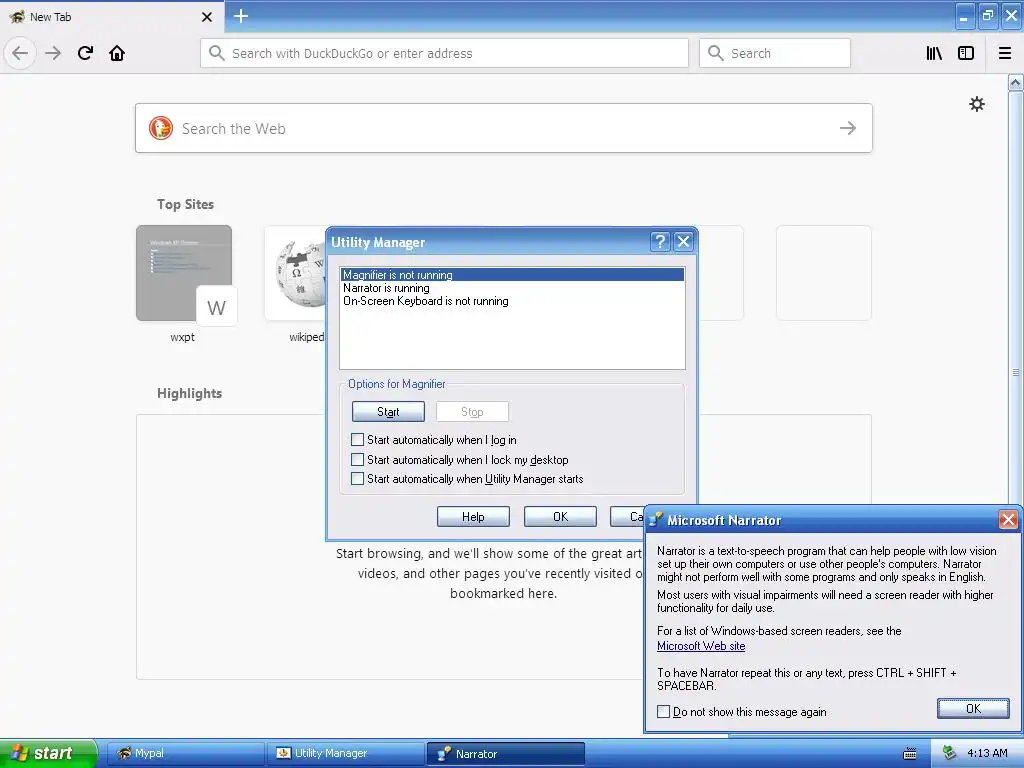Viewport: 1024px width, 768px height.
Task: Click DuckDuckGo logo in search box
Action: [x=161, y=128]
